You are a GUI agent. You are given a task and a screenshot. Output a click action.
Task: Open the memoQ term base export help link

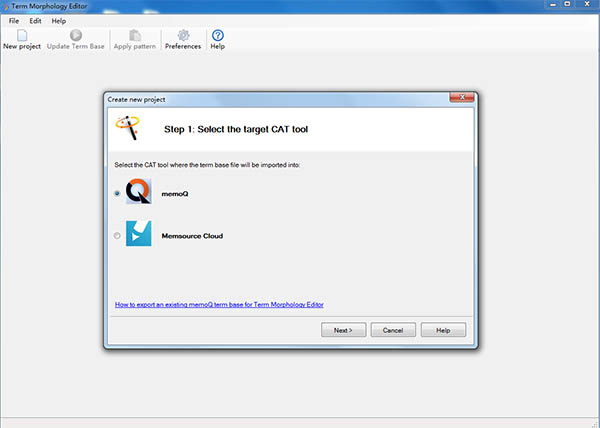coord(219,304)
